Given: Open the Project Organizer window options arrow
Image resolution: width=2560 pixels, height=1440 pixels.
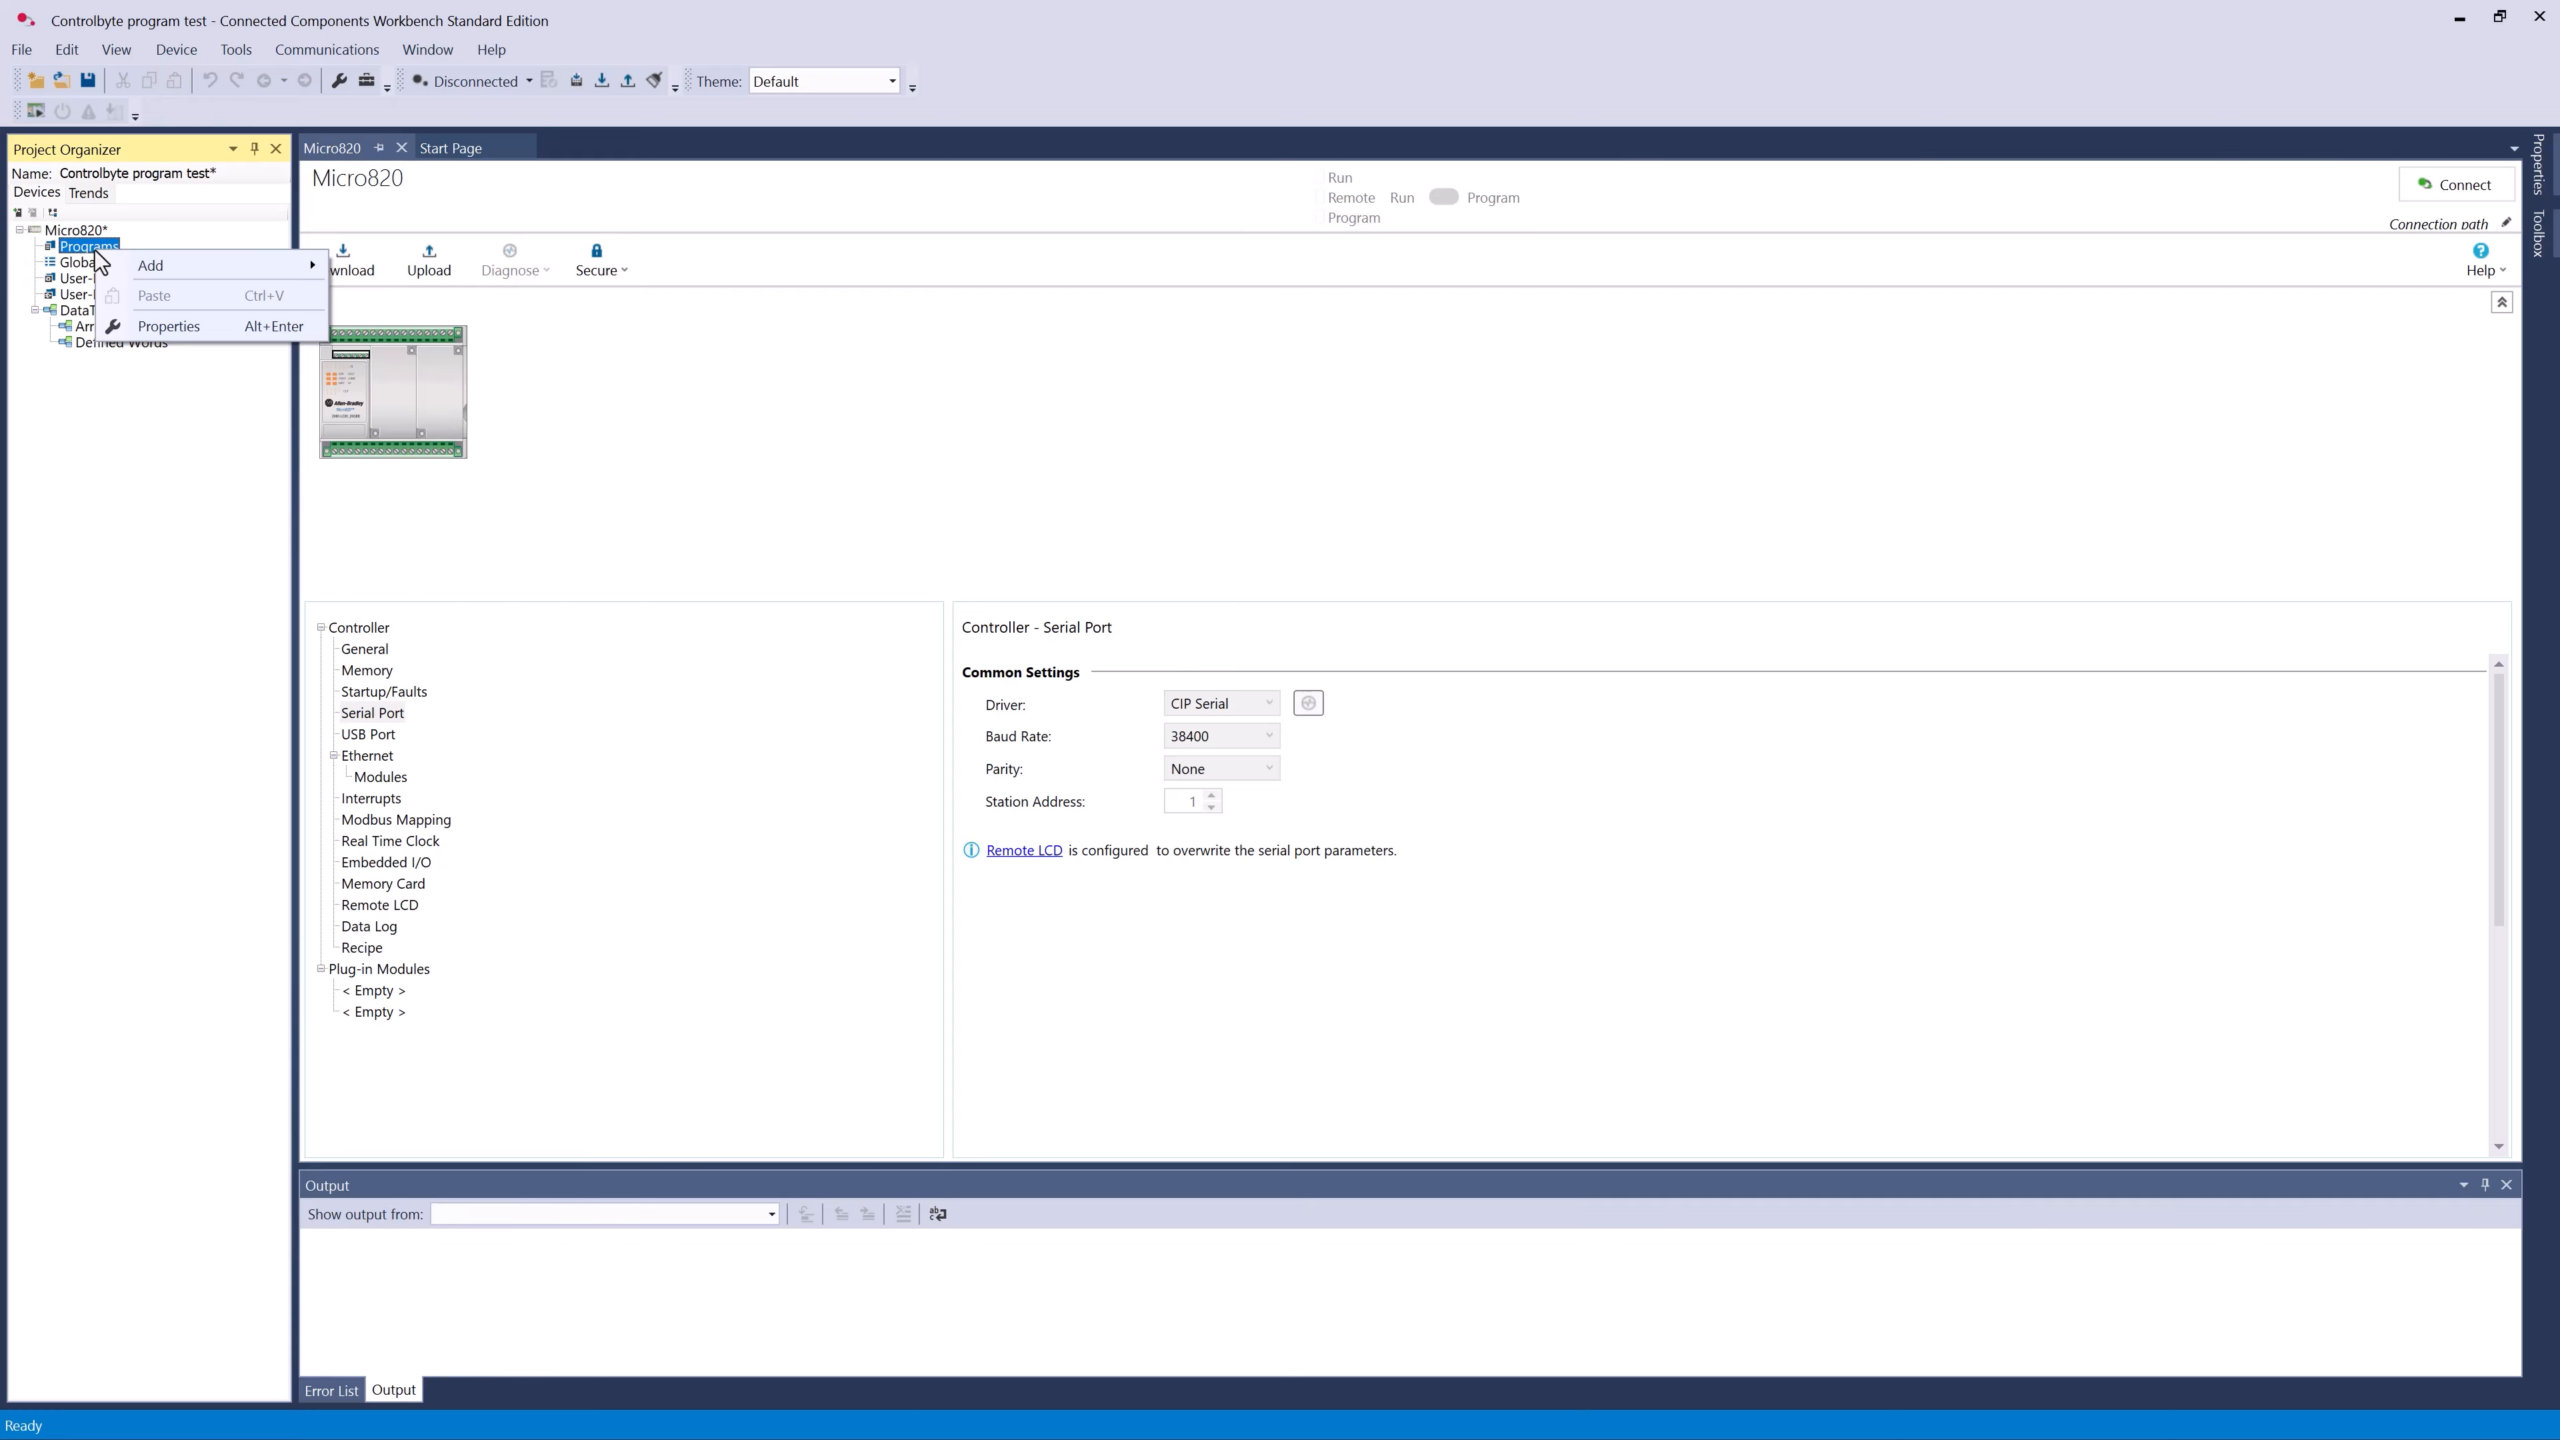Looking at the screenshot, I should (x=233, y=149).
